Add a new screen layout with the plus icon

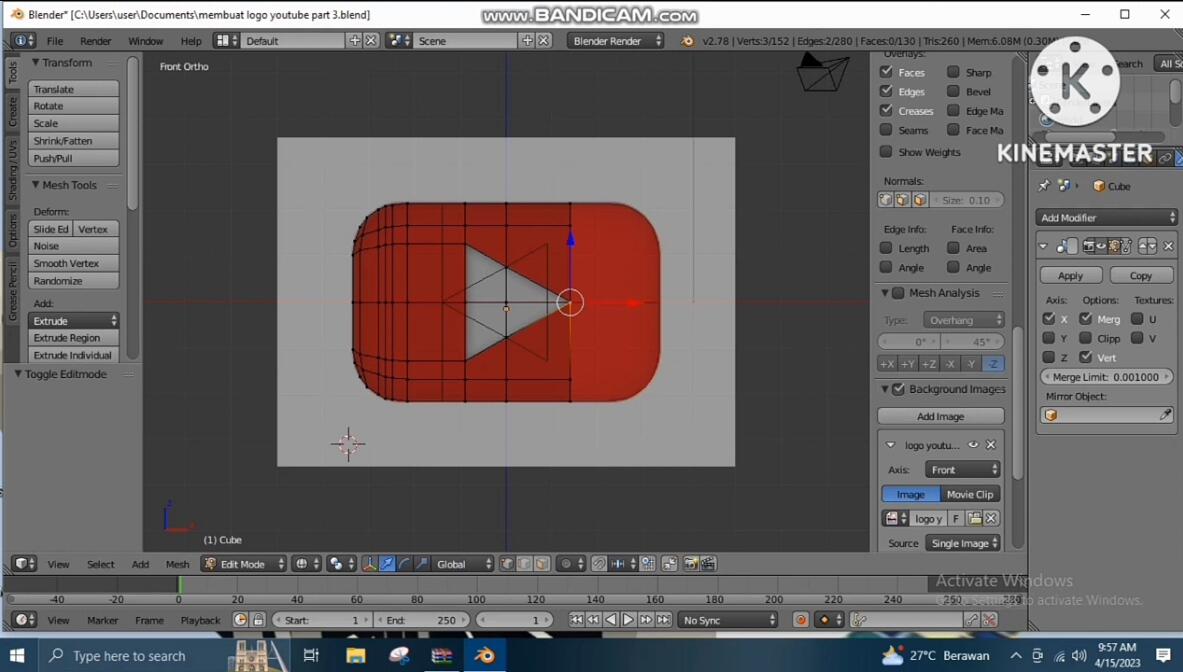[x=355, y=41]
